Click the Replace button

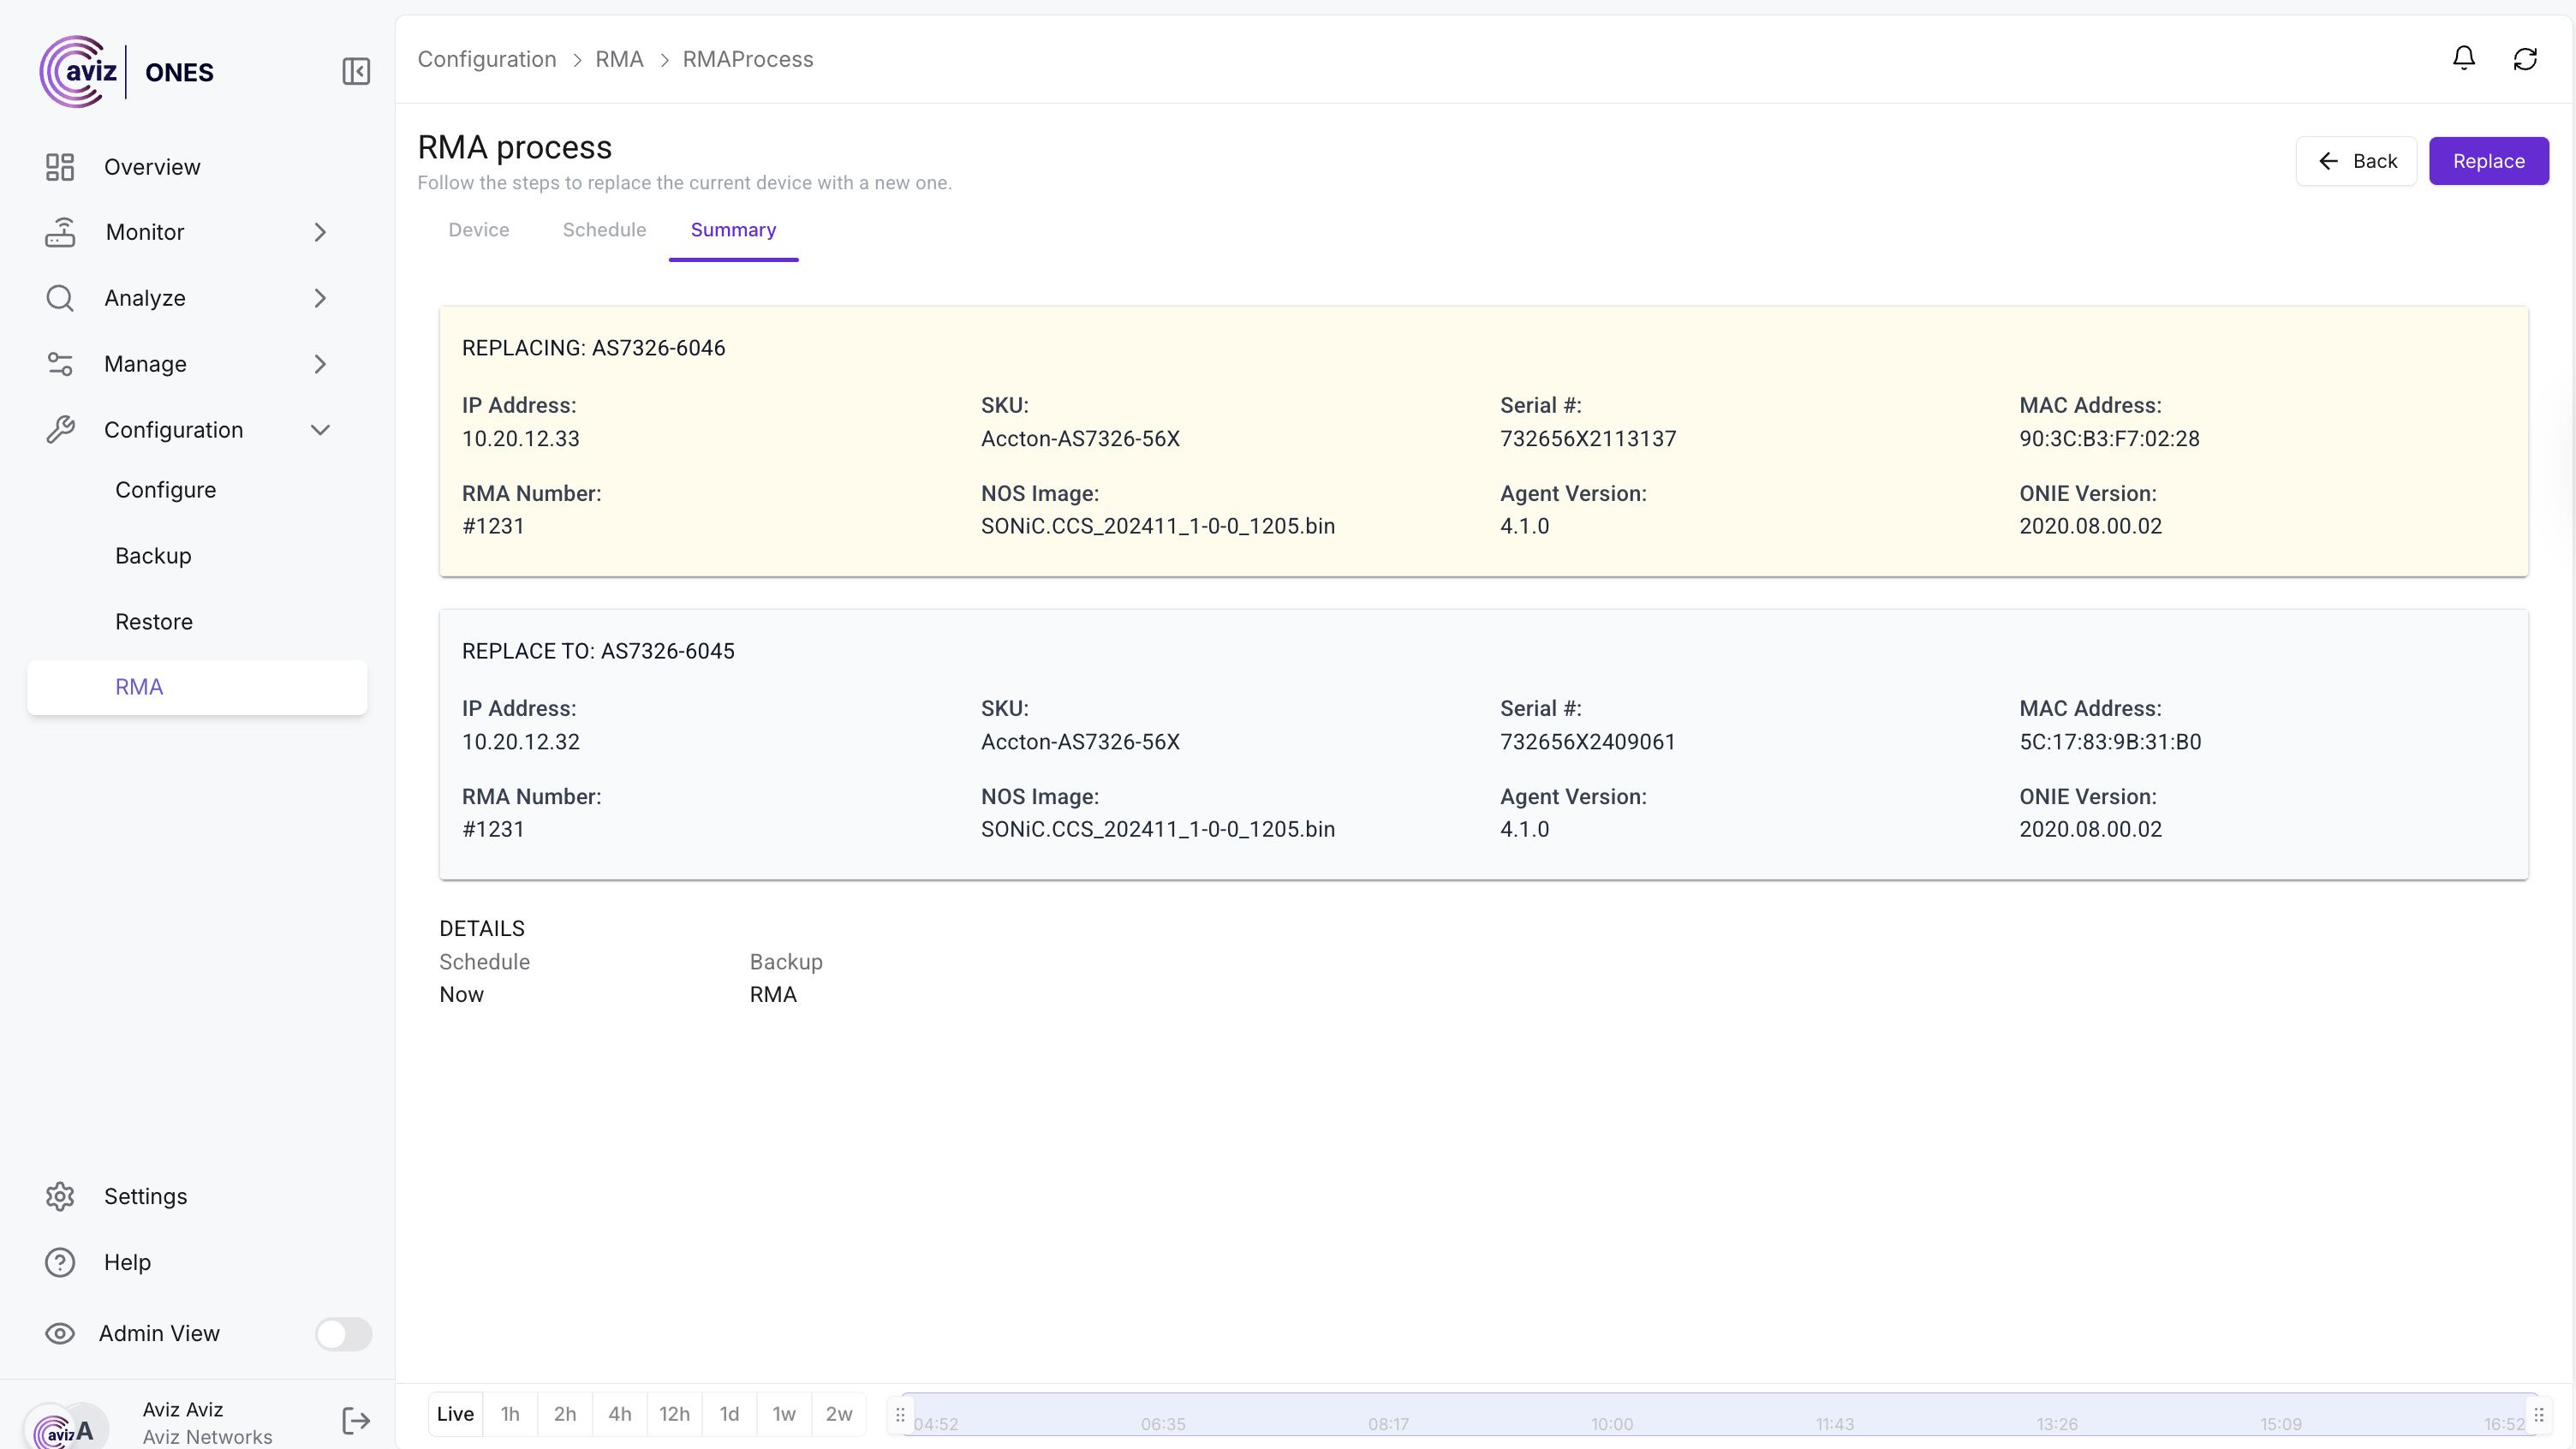(2488, 161)
